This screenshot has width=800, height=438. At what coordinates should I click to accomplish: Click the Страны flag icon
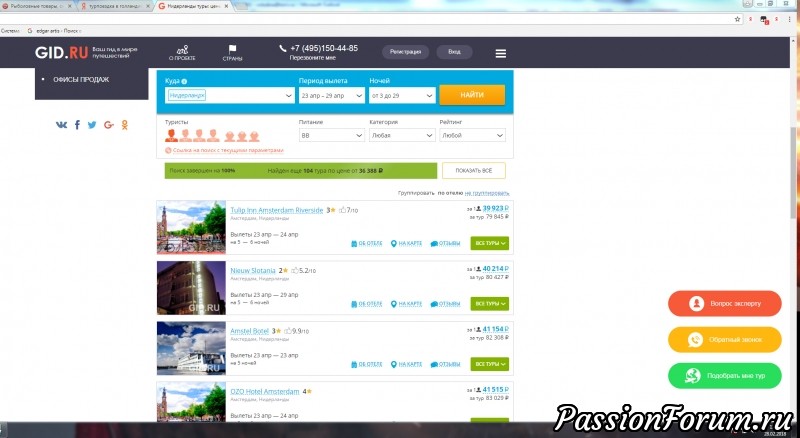(x=232, y=49)
